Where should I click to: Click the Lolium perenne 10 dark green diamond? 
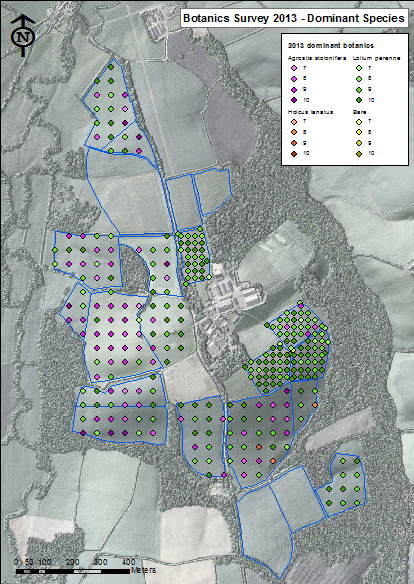coord(359,100)
